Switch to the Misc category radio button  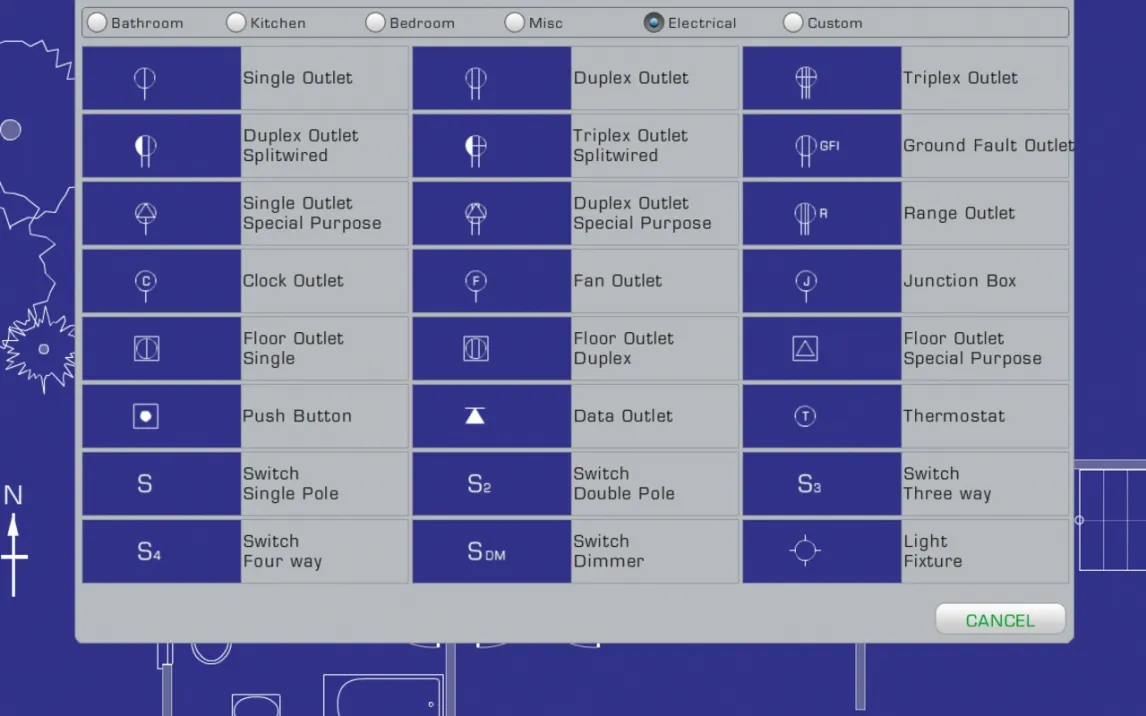pyautogui.click(x=514, y=22)
